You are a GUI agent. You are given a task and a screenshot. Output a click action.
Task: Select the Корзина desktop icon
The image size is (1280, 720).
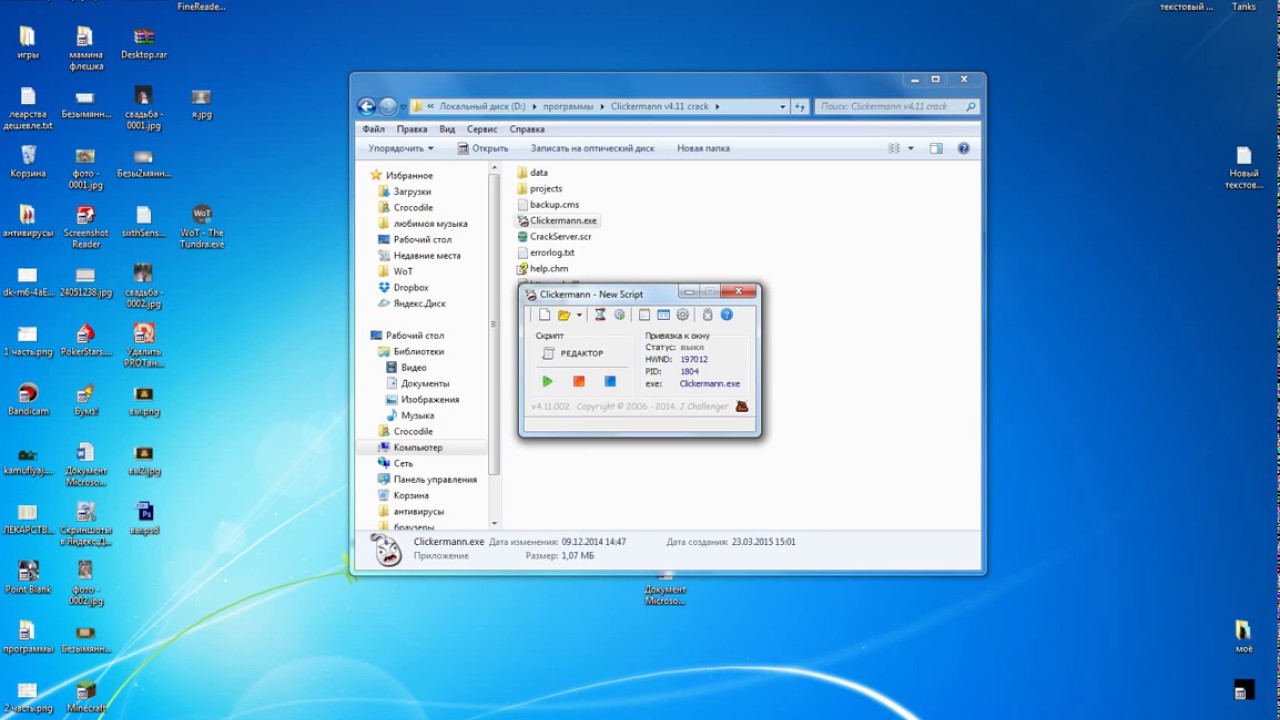tap(28, 161)
